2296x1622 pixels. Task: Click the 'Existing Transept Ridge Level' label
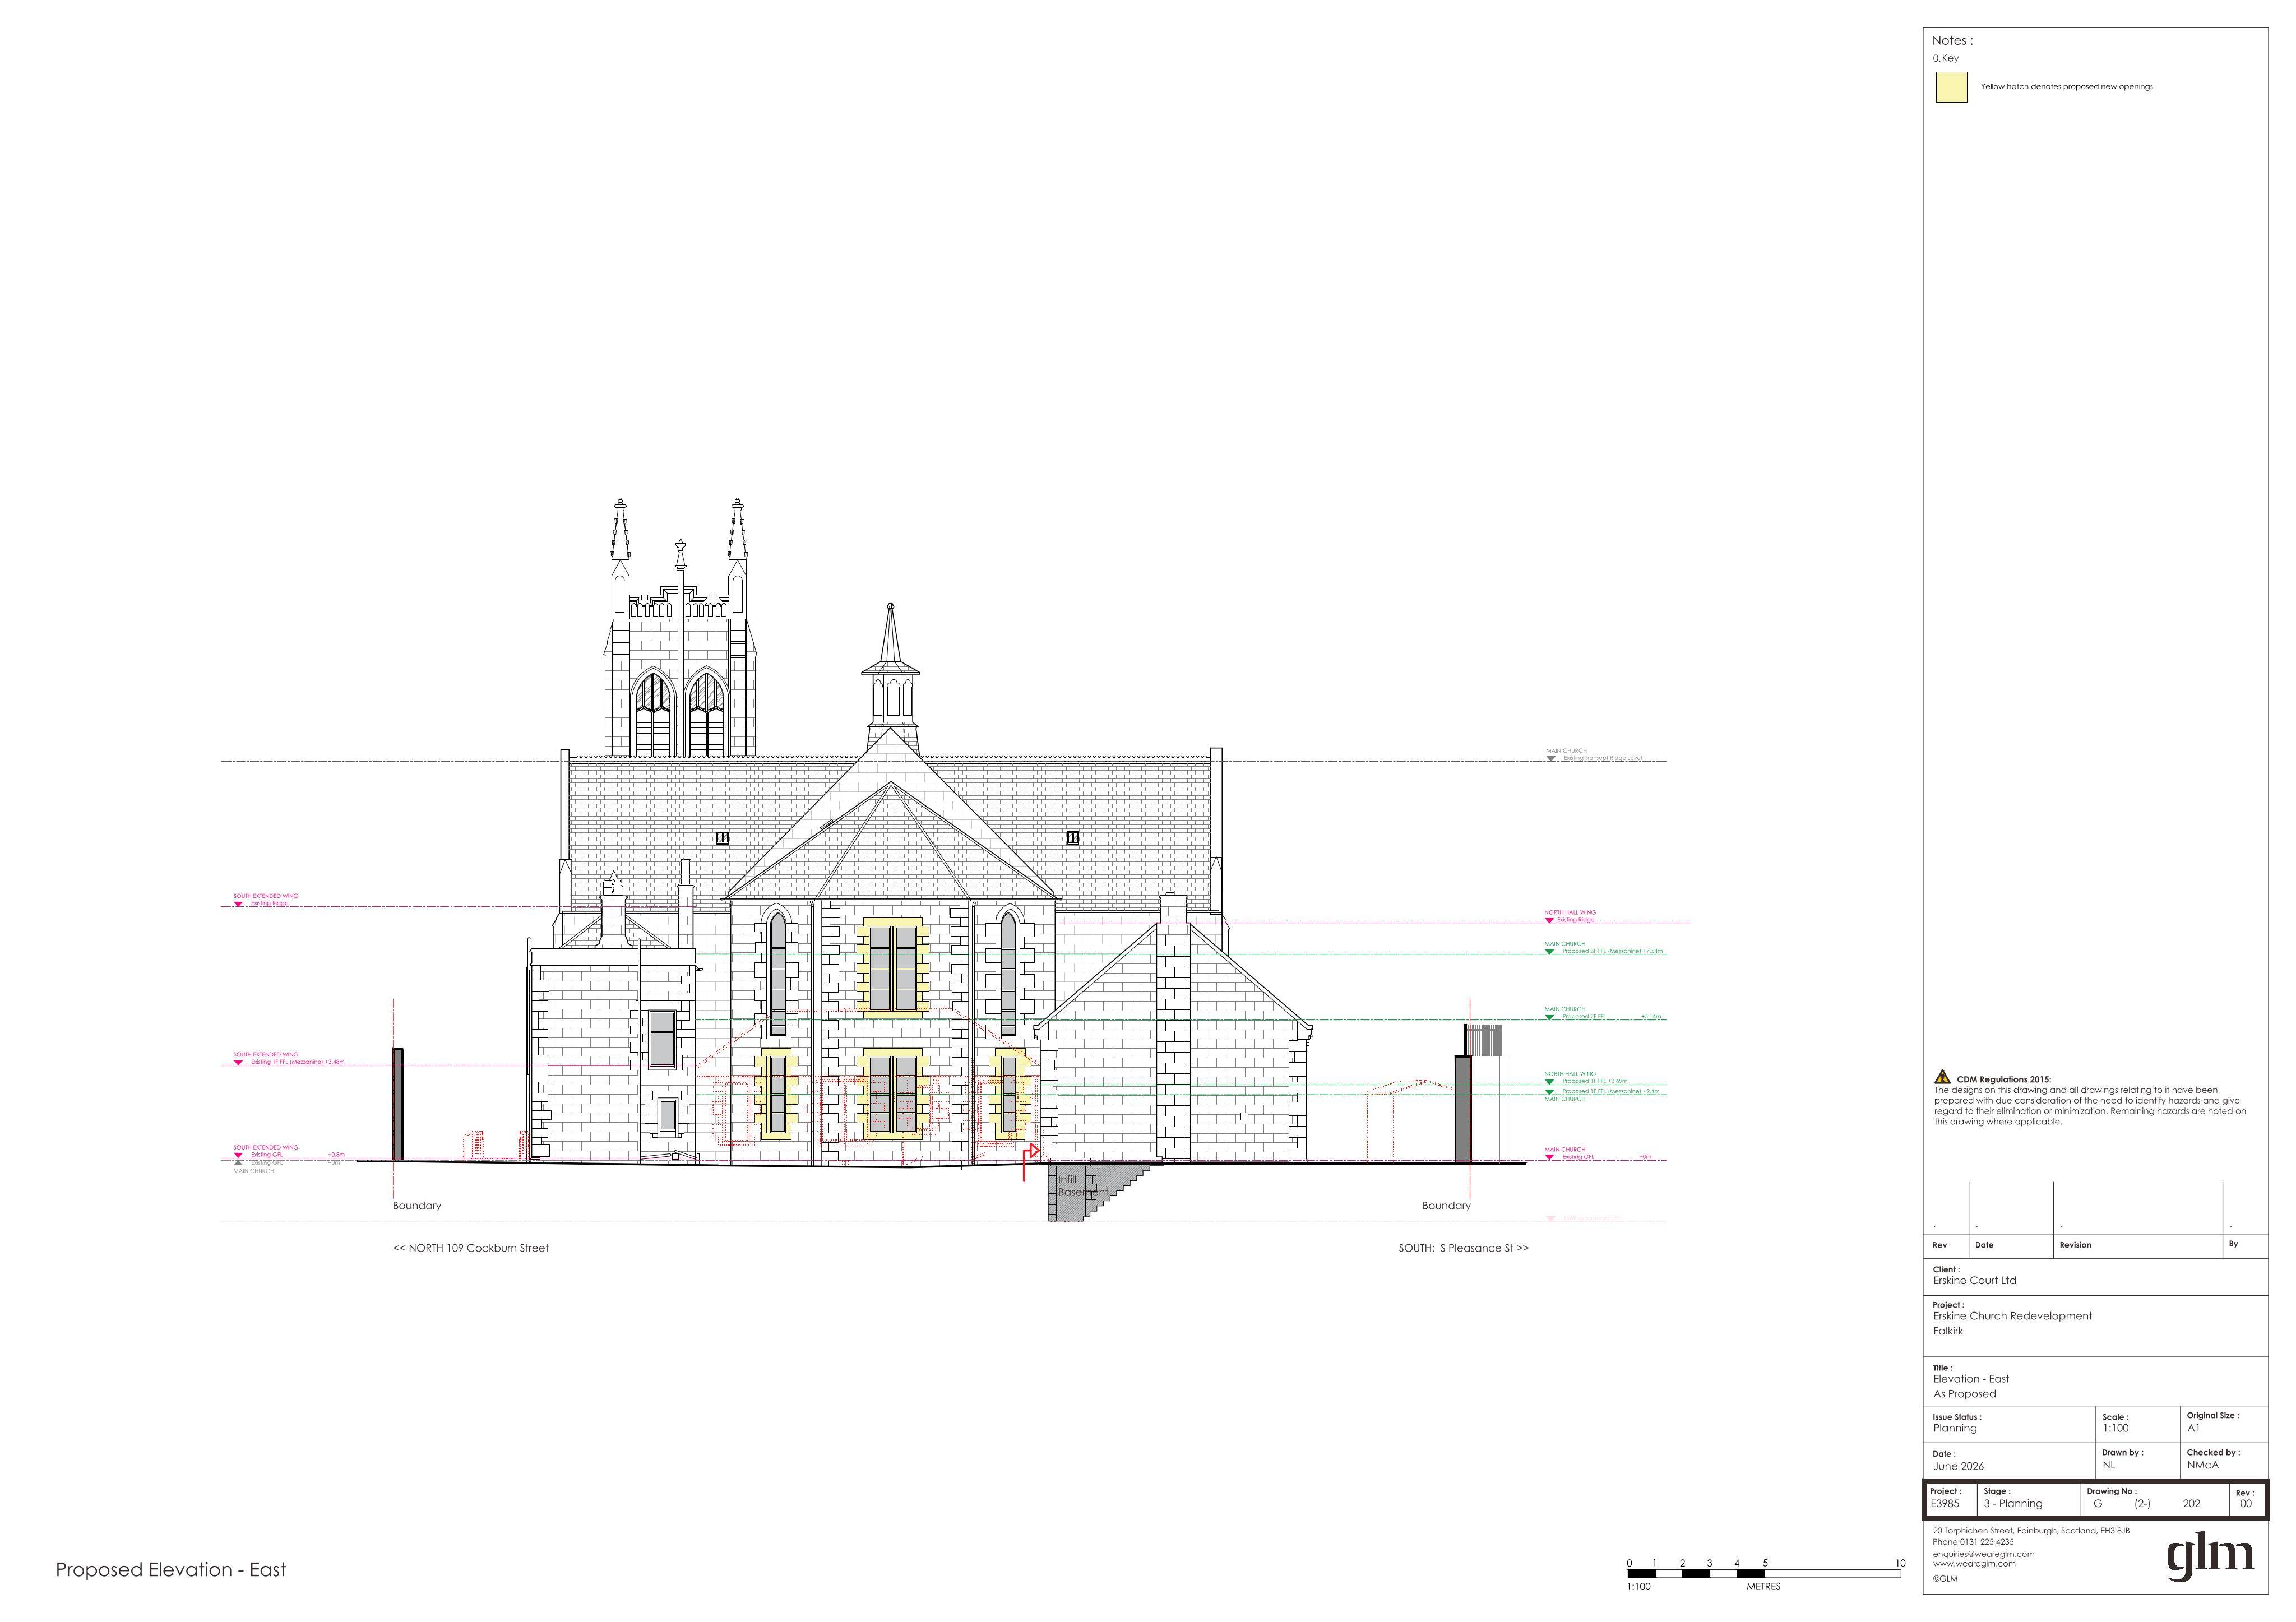click(1602, 758)
